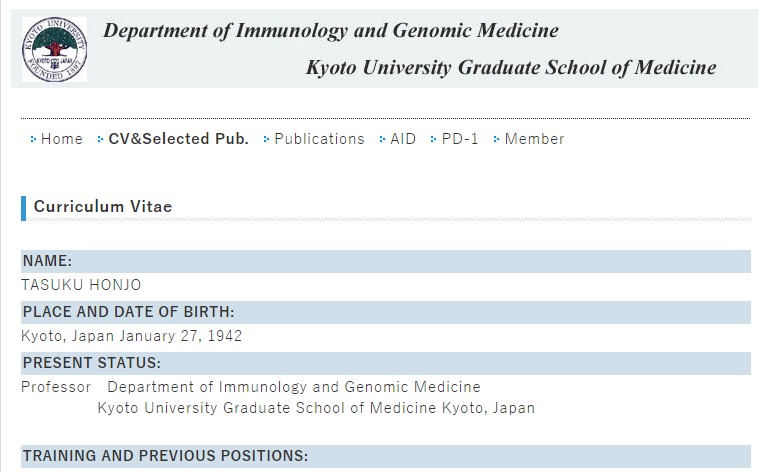The width and height of the screenshot is (769, 472).
Task: Select the CV&Selected Pub. menu item
Action: coord(179,139)
